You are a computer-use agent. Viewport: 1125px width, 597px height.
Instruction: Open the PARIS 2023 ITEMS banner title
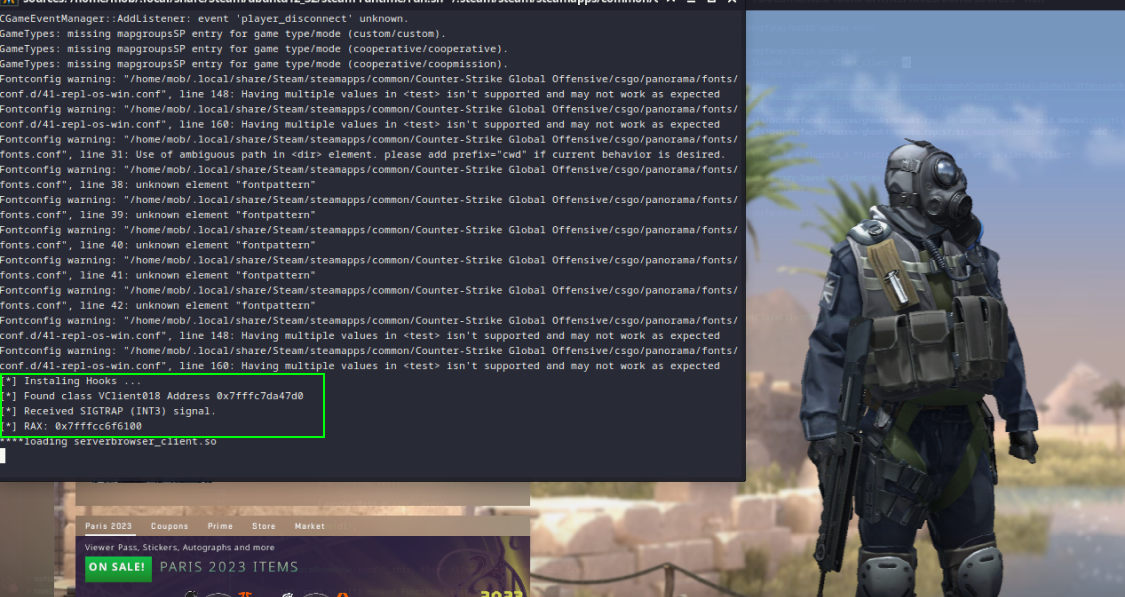229,567
